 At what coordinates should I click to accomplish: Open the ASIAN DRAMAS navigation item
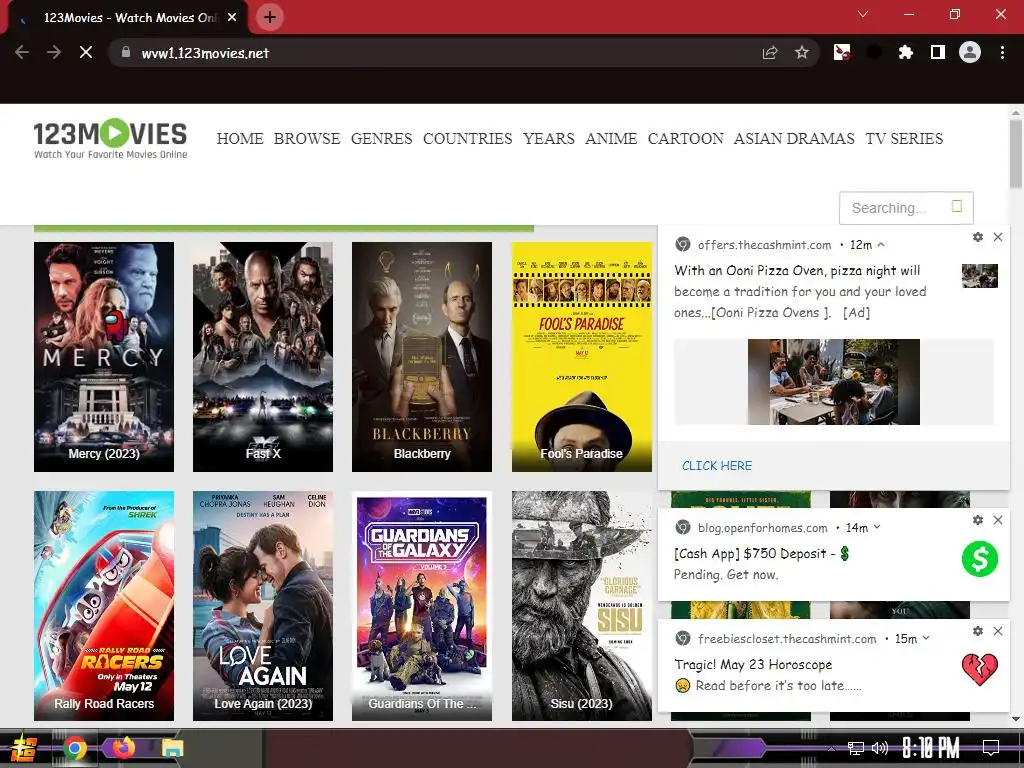[794, 138]
